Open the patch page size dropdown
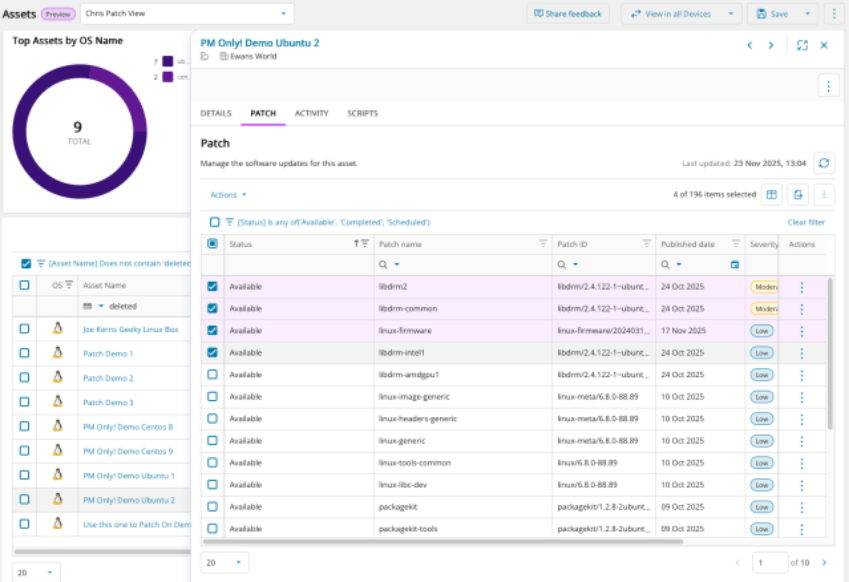849x582 pixels. pyautogui.click(x=225, y=563)
